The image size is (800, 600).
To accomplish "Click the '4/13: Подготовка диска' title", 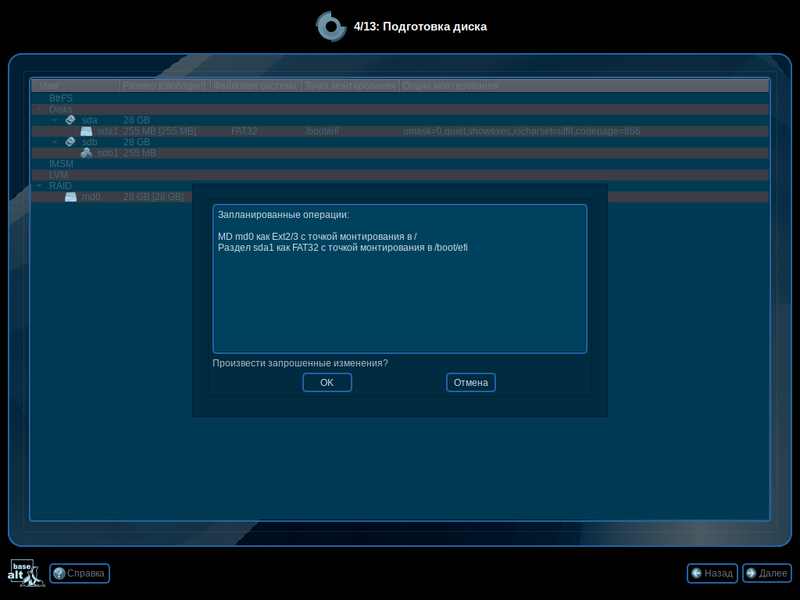I will point(420,27).
